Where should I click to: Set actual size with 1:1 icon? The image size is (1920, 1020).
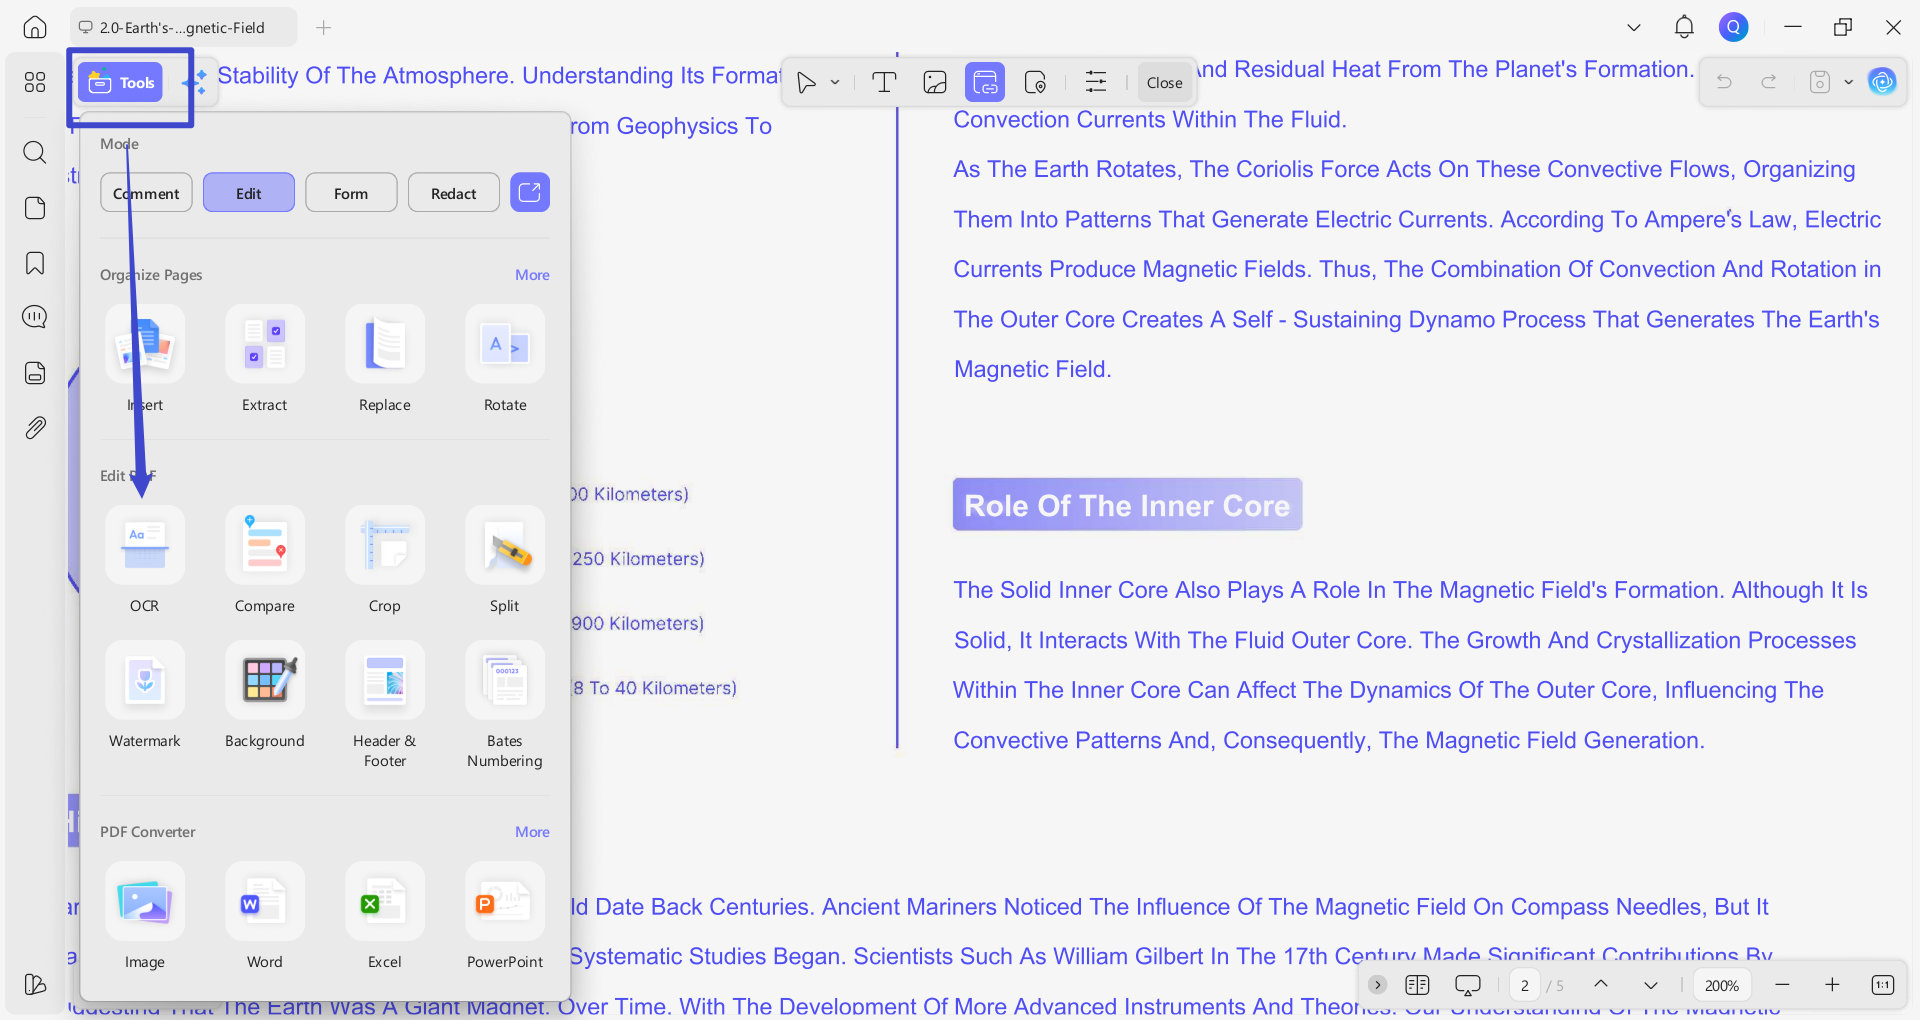pyautogui.click(x=1882, y=985)
